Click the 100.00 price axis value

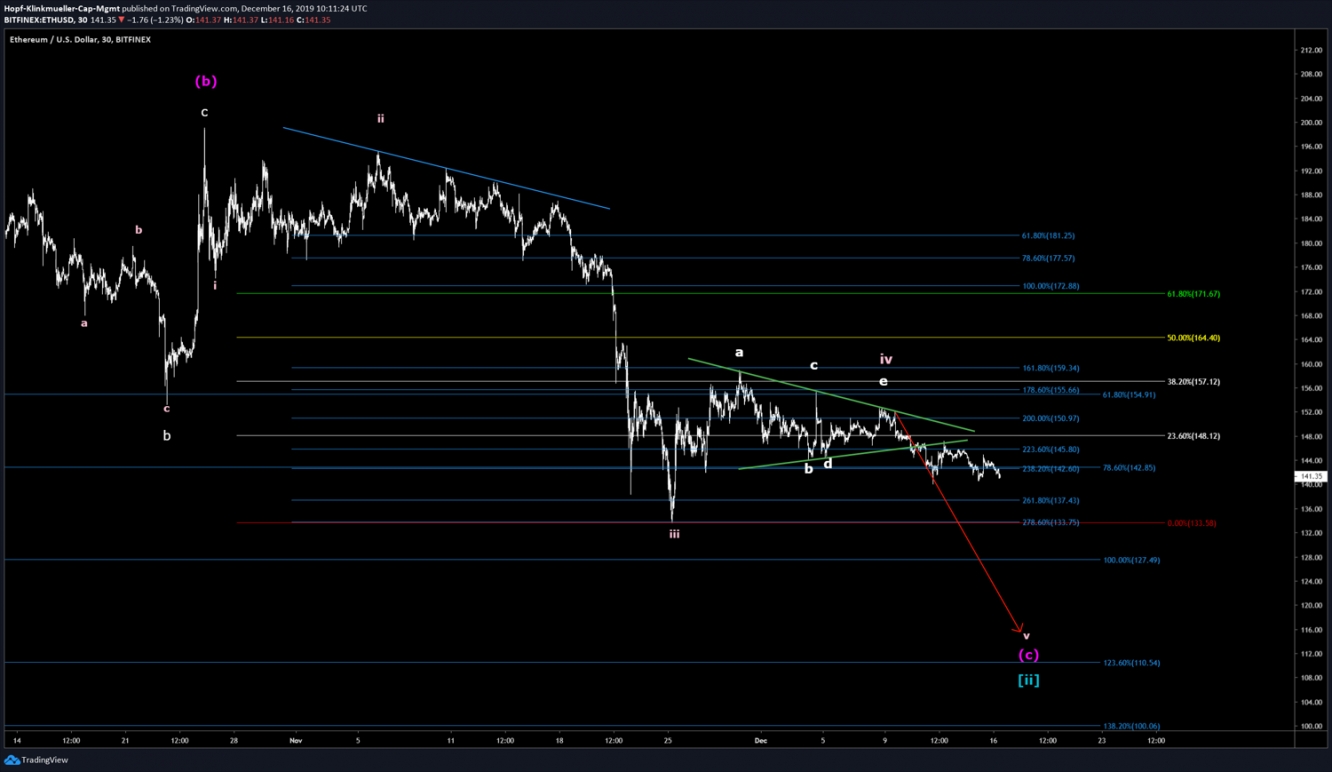[x=1310, y=726]
